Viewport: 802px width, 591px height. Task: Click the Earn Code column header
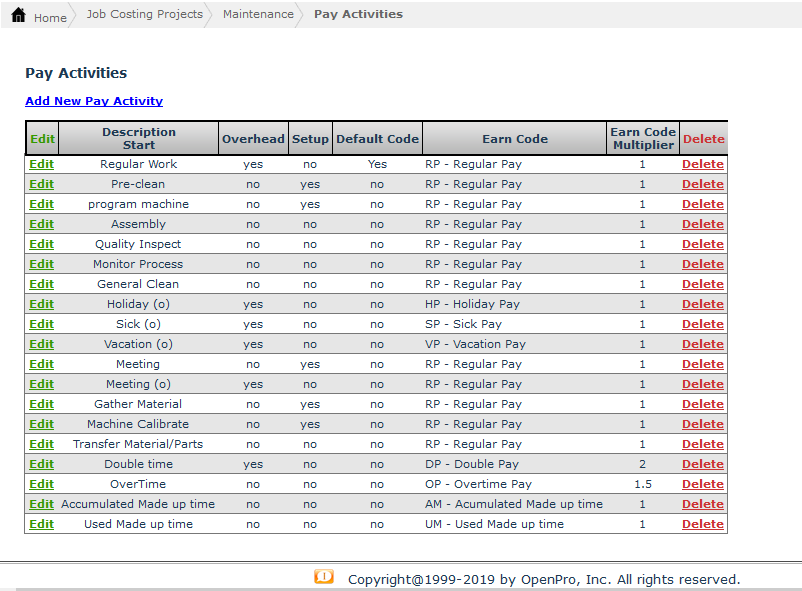pos(515,139)
